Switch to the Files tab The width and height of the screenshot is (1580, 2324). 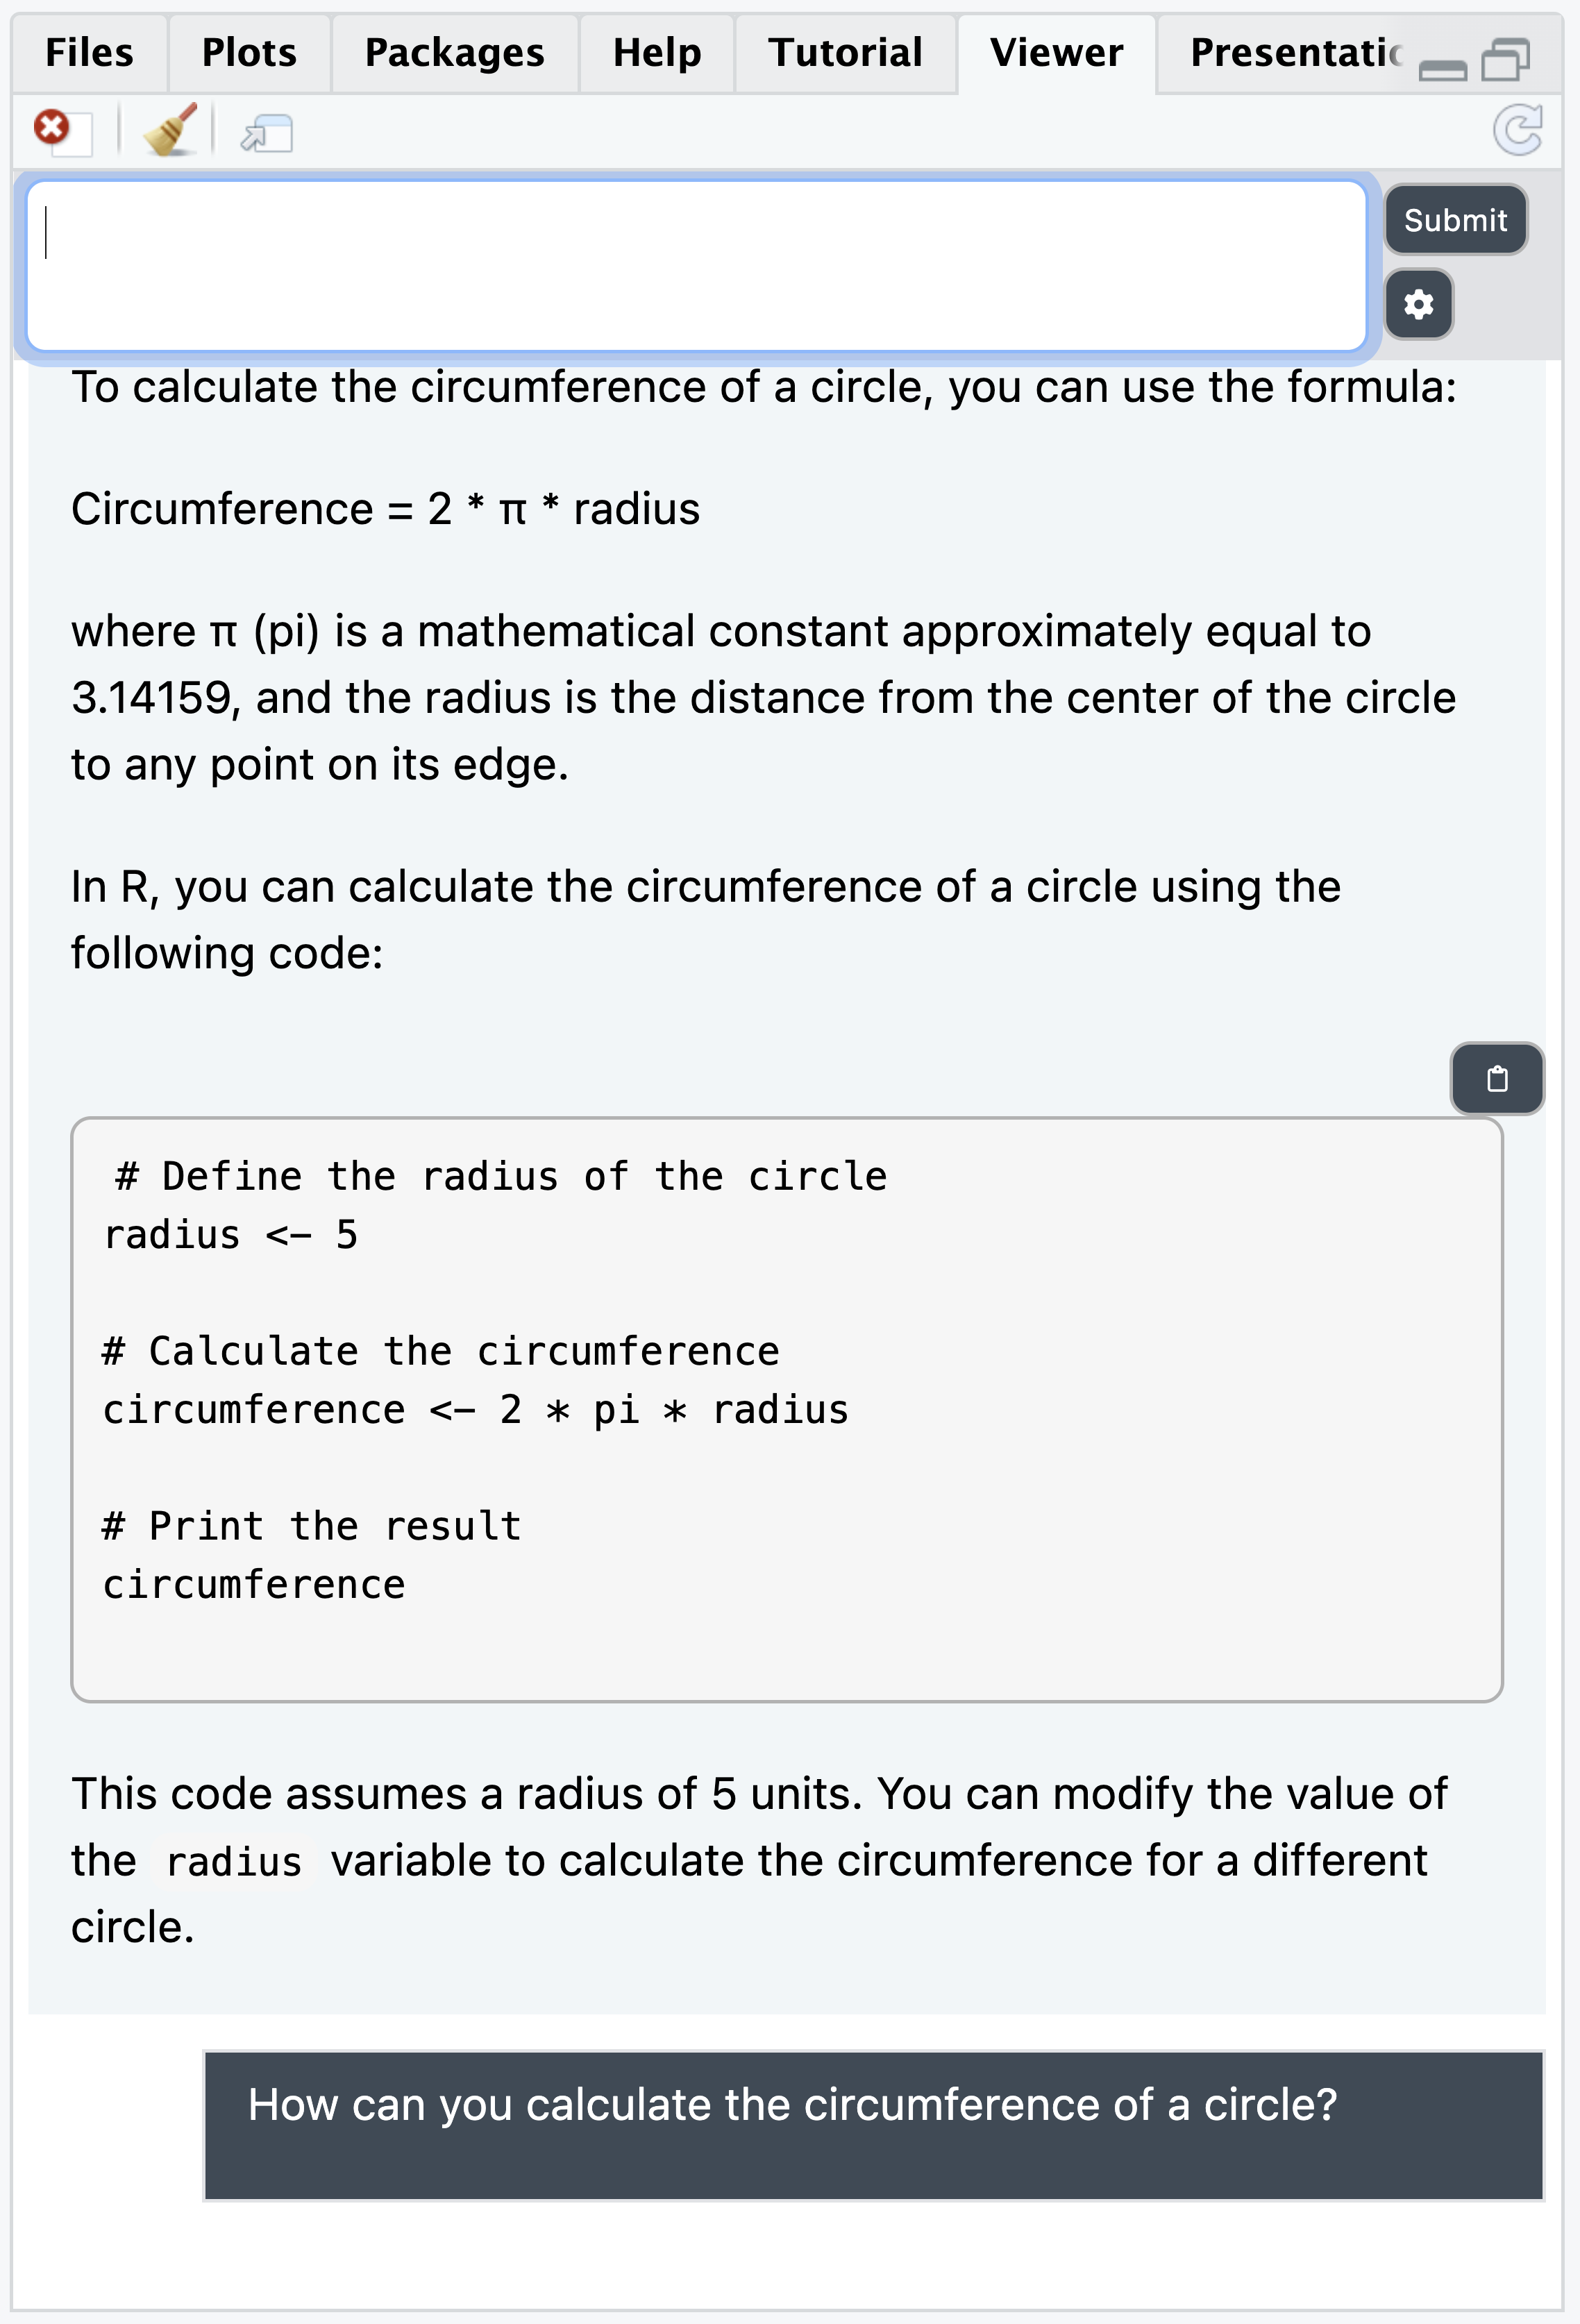pos(89,53)
